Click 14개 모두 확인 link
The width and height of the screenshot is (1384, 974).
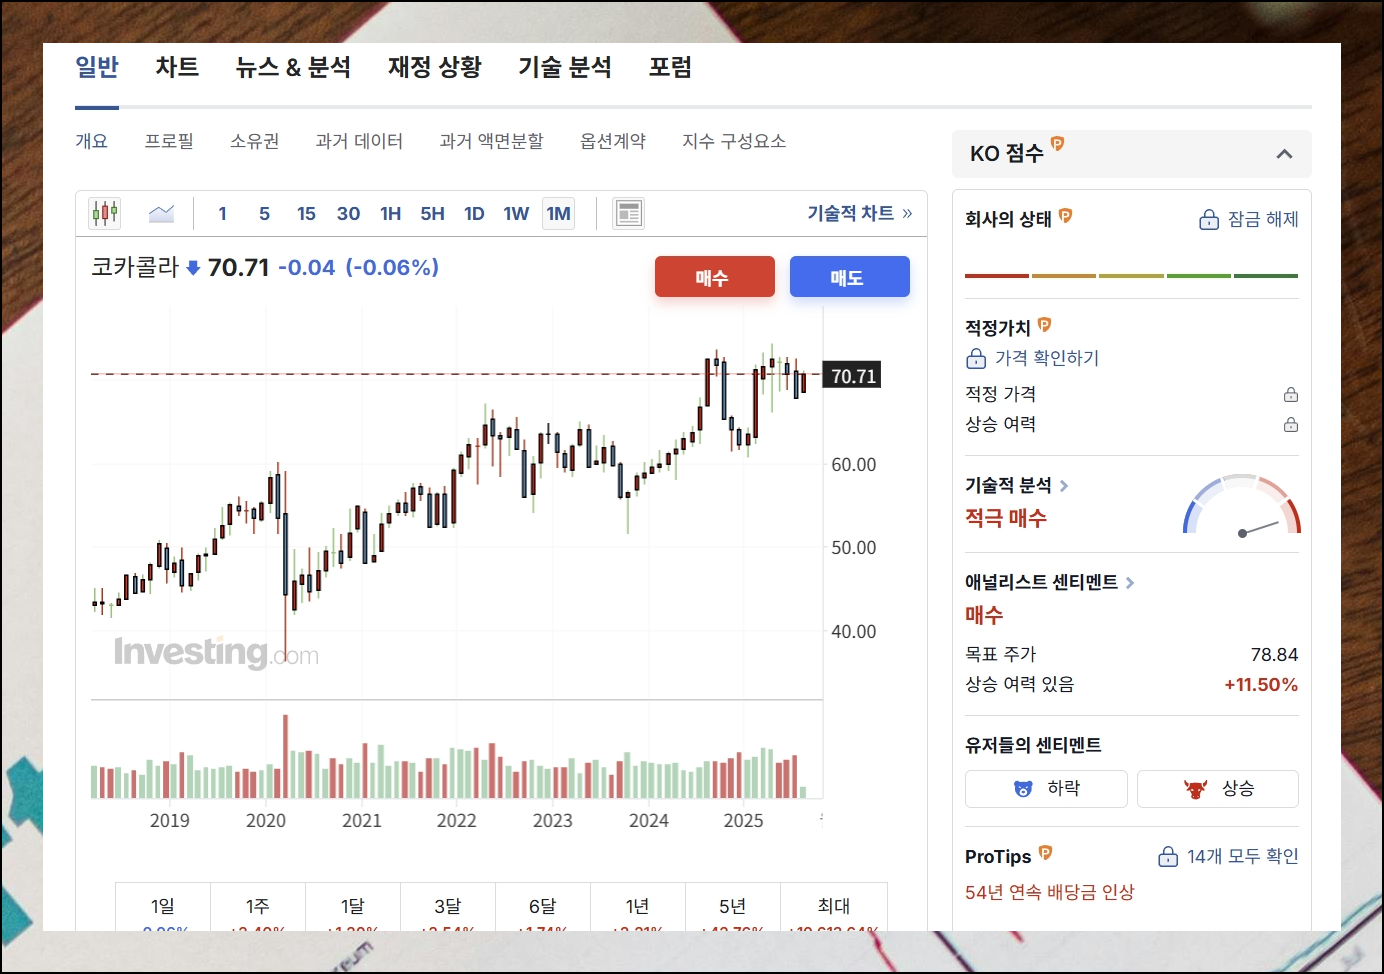[x=1228, y=856]
